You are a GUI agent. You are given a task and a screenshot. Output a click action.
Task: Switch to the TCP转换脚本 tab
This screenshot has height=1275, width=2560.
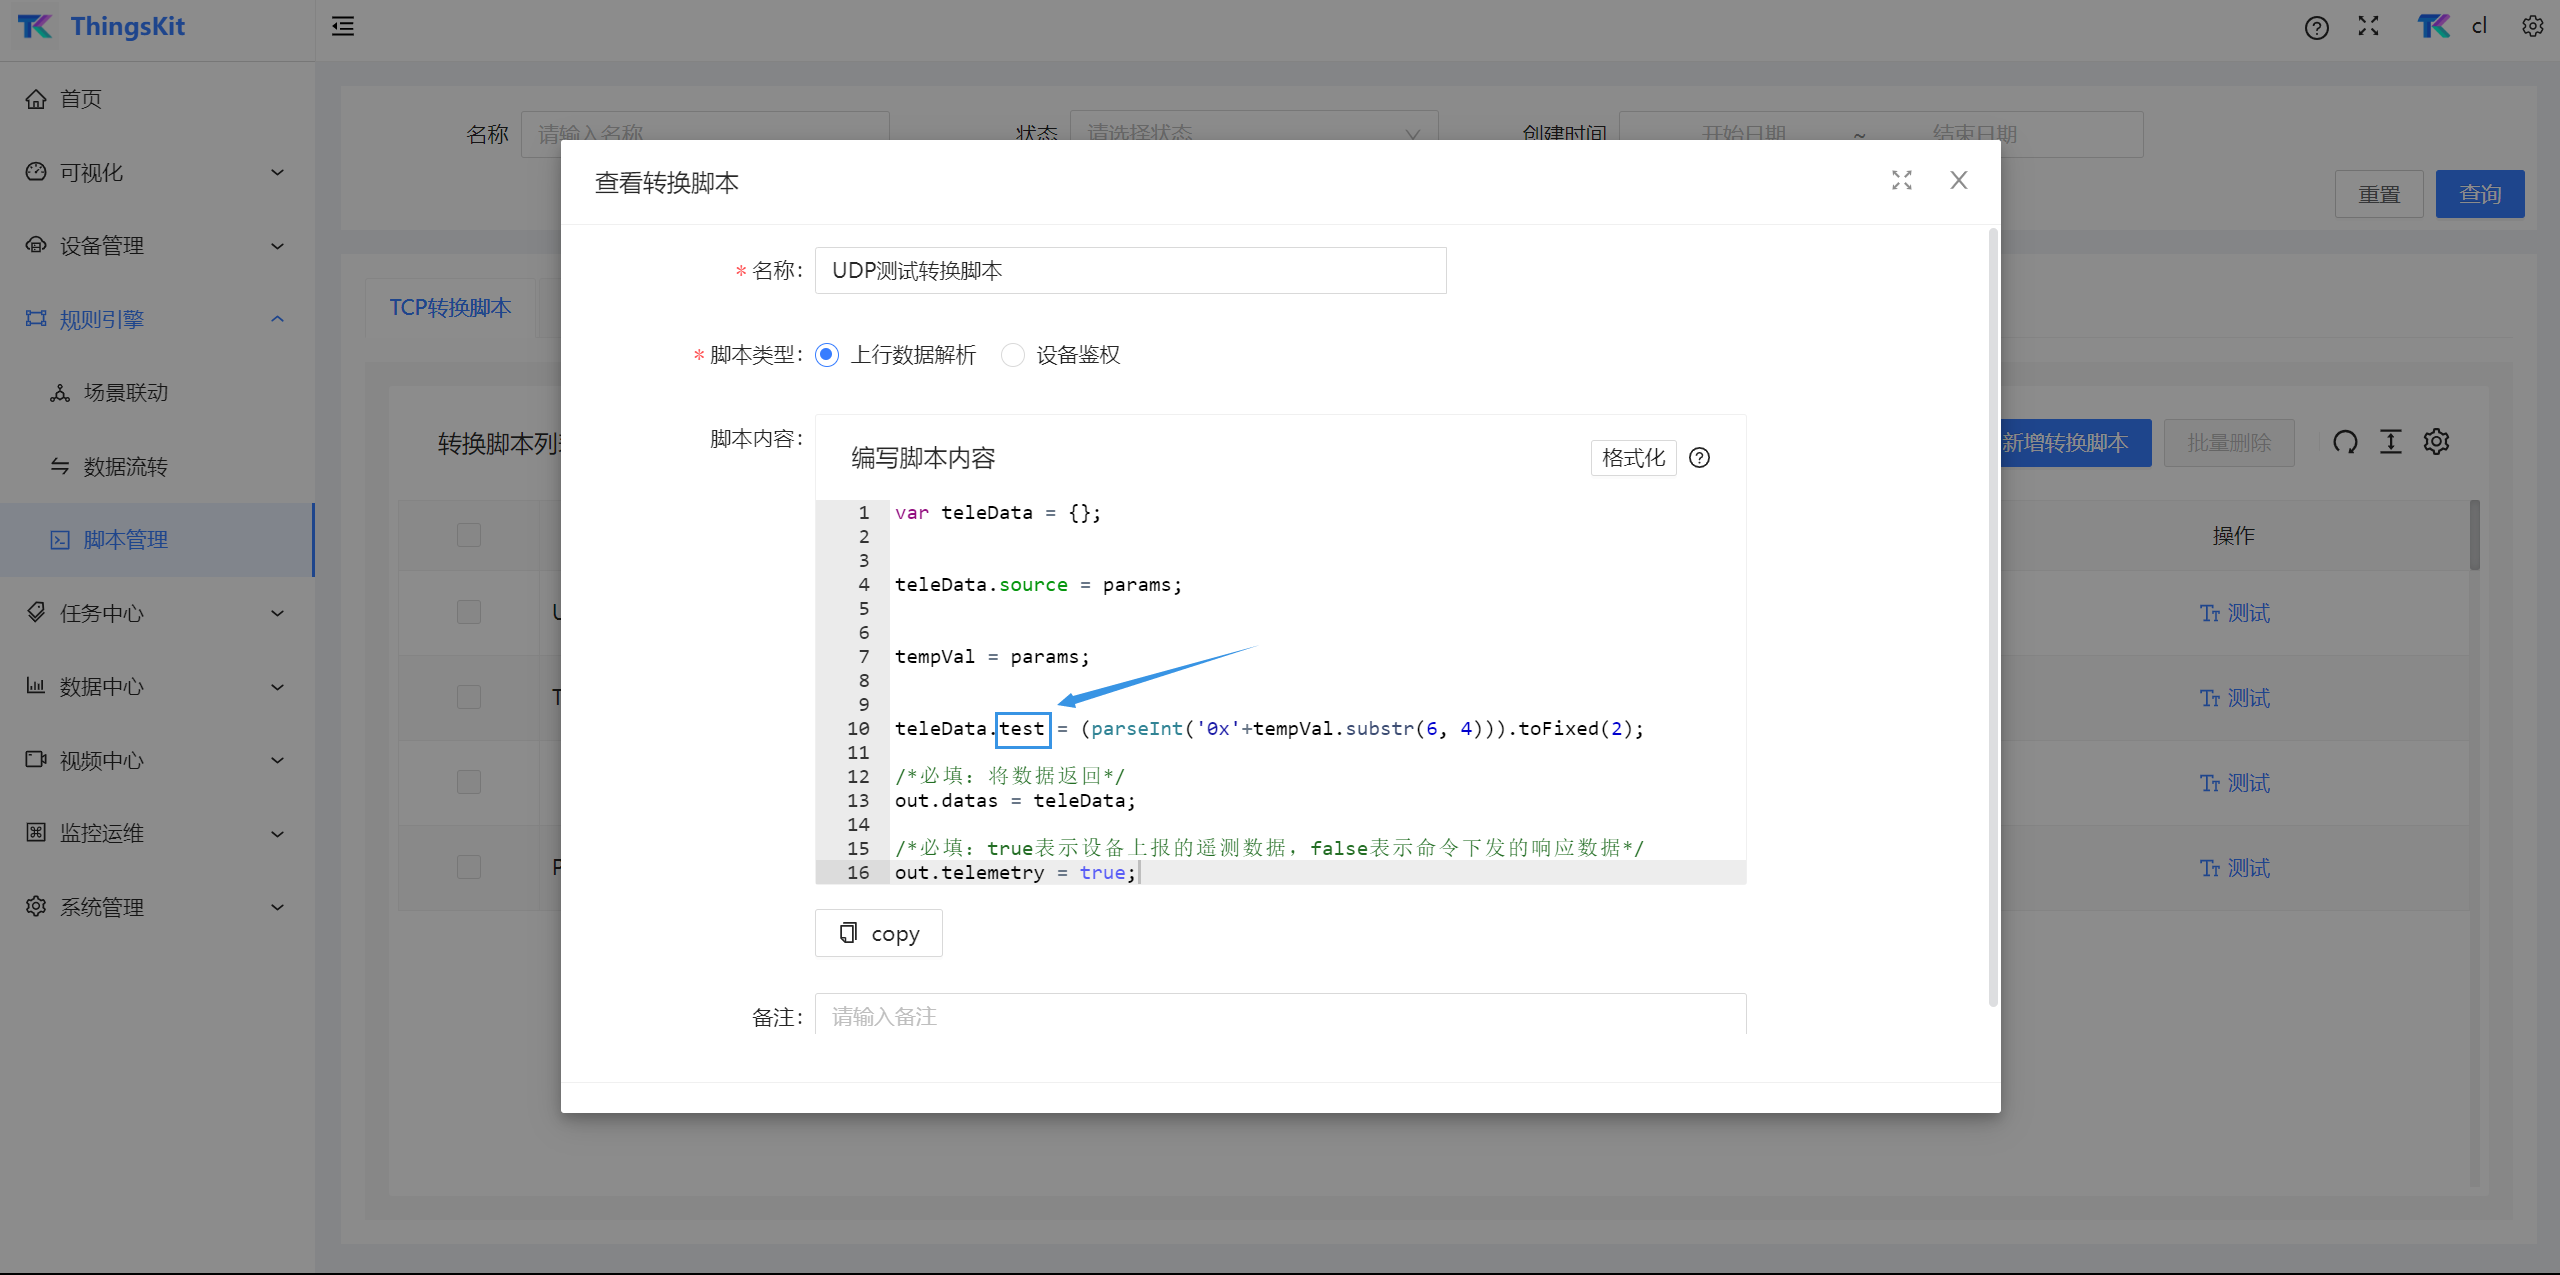(x=450, y=308)
